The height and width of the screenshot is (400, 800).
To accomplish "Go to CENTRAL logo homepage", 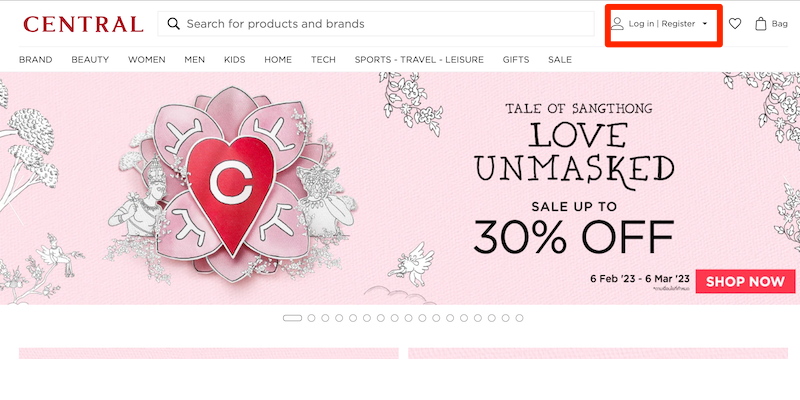I will coord(83,24).
